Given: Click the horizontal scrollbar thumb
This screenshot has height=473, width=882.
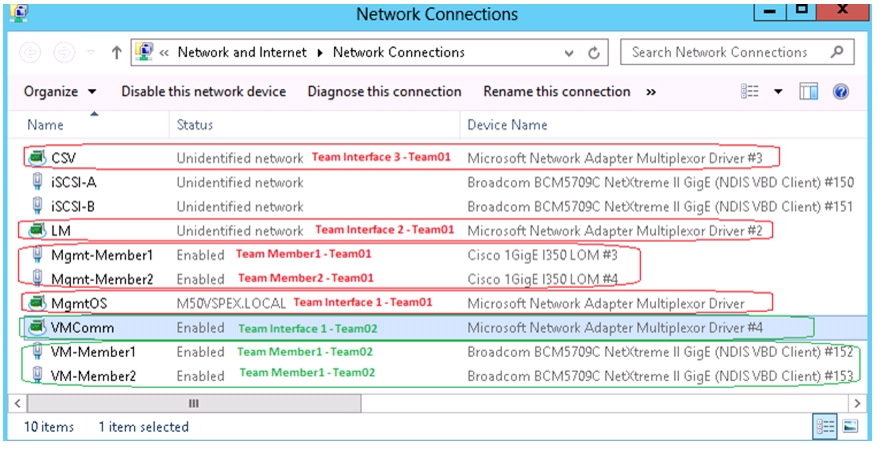Looking at the screenshot, I should [x=194, y=403].
